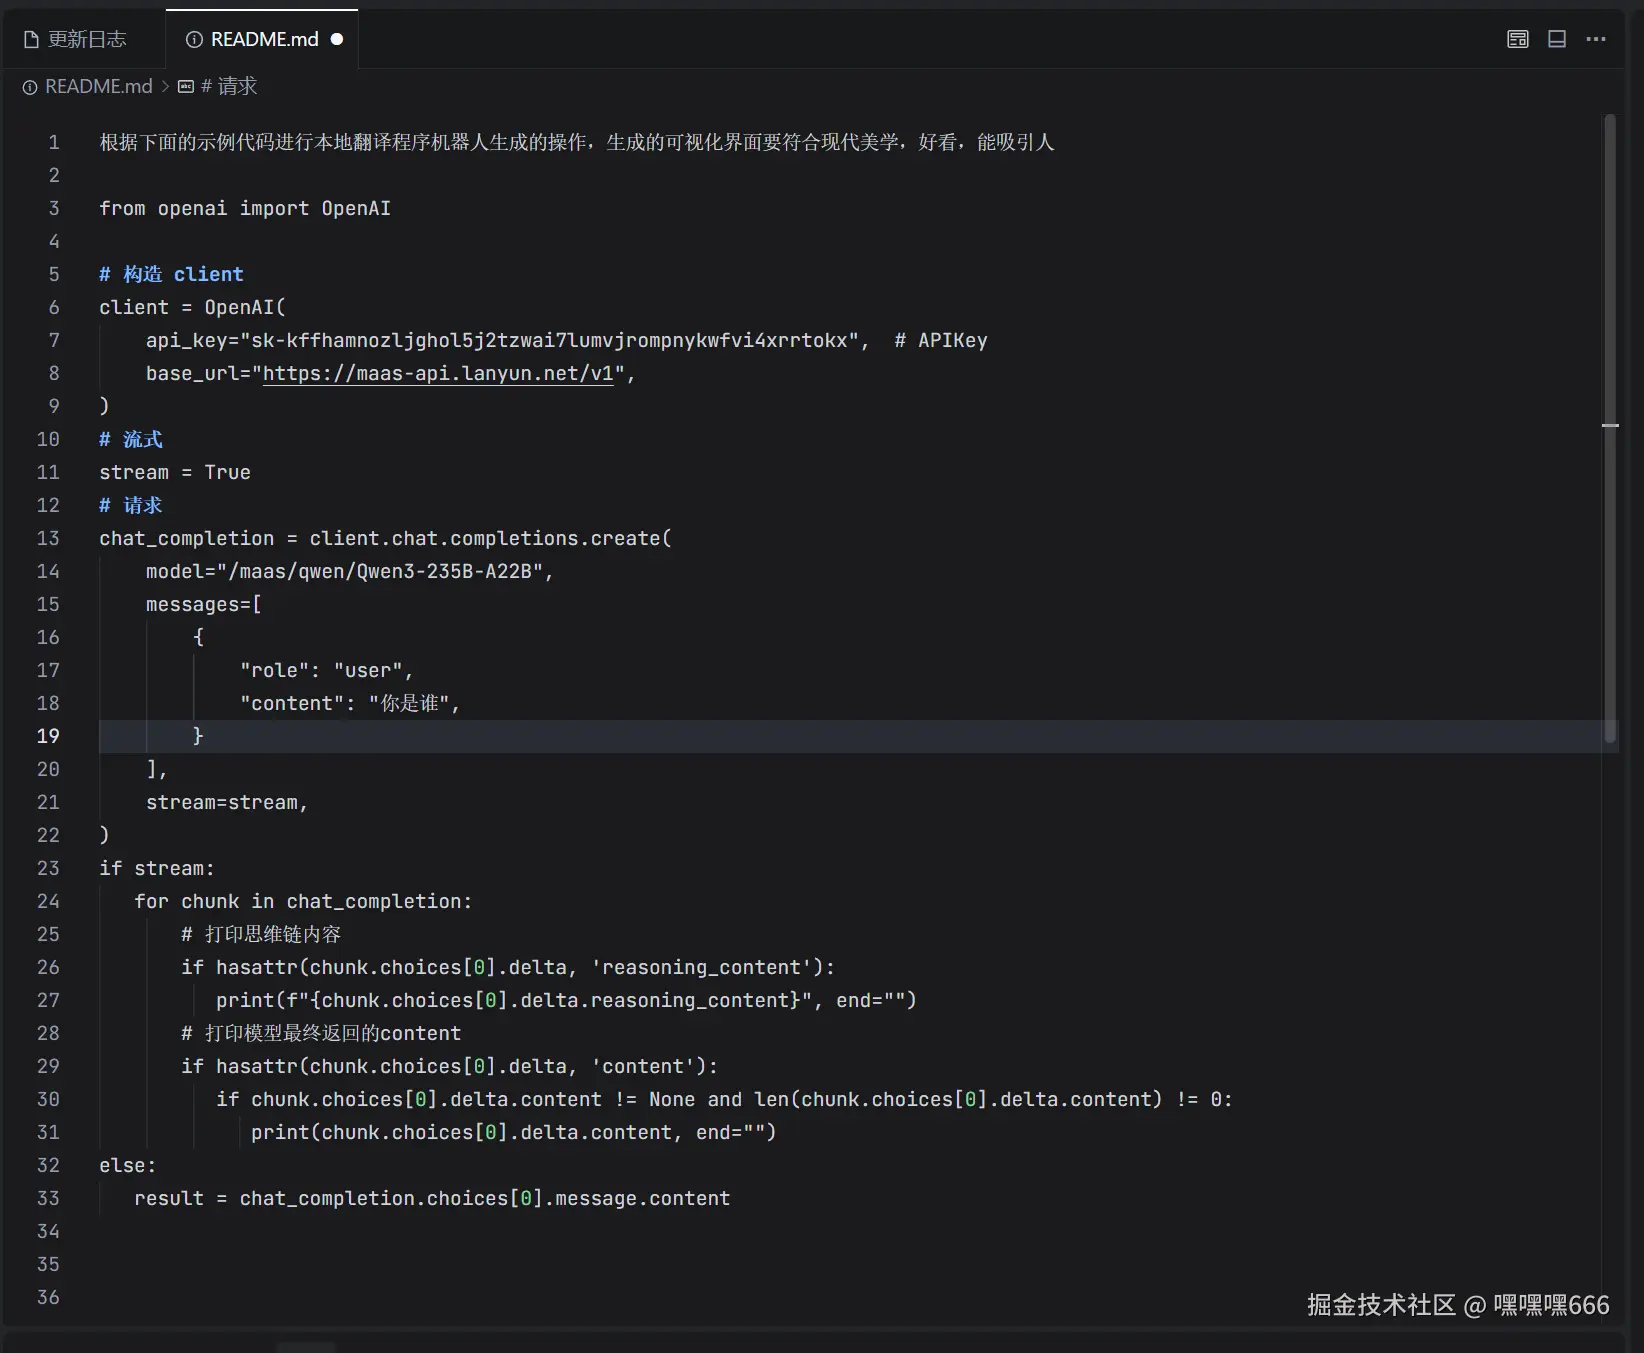Viewport: 1644px width, 1353px height.
Task: Click the hasattr 'content' check on line 29
Action: click(450, 1066)
